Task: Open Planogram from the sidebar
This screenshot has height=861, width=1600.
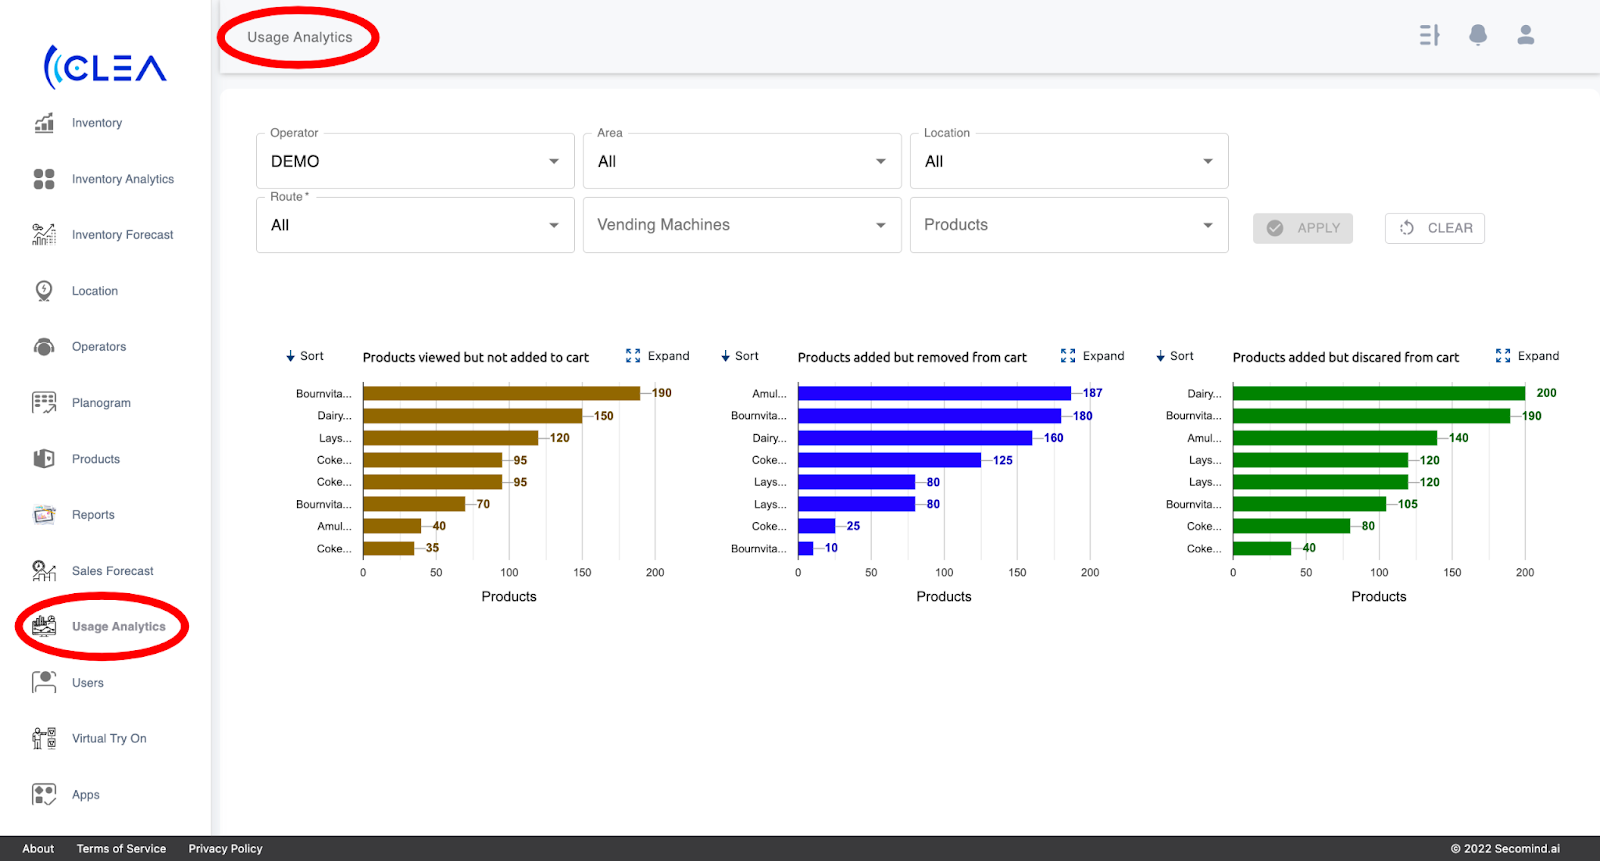Action: [101, 403]
